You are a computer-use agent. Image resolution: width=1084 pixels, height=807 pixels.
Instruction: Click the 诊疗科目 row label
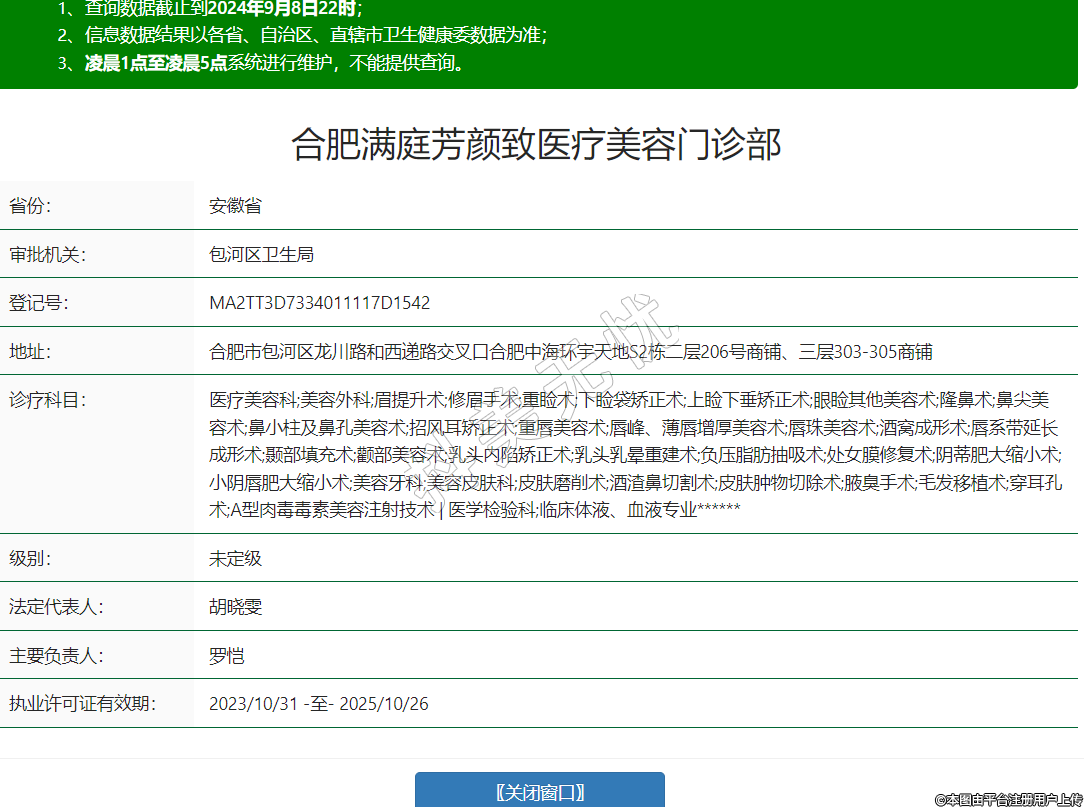pos(47,400)
